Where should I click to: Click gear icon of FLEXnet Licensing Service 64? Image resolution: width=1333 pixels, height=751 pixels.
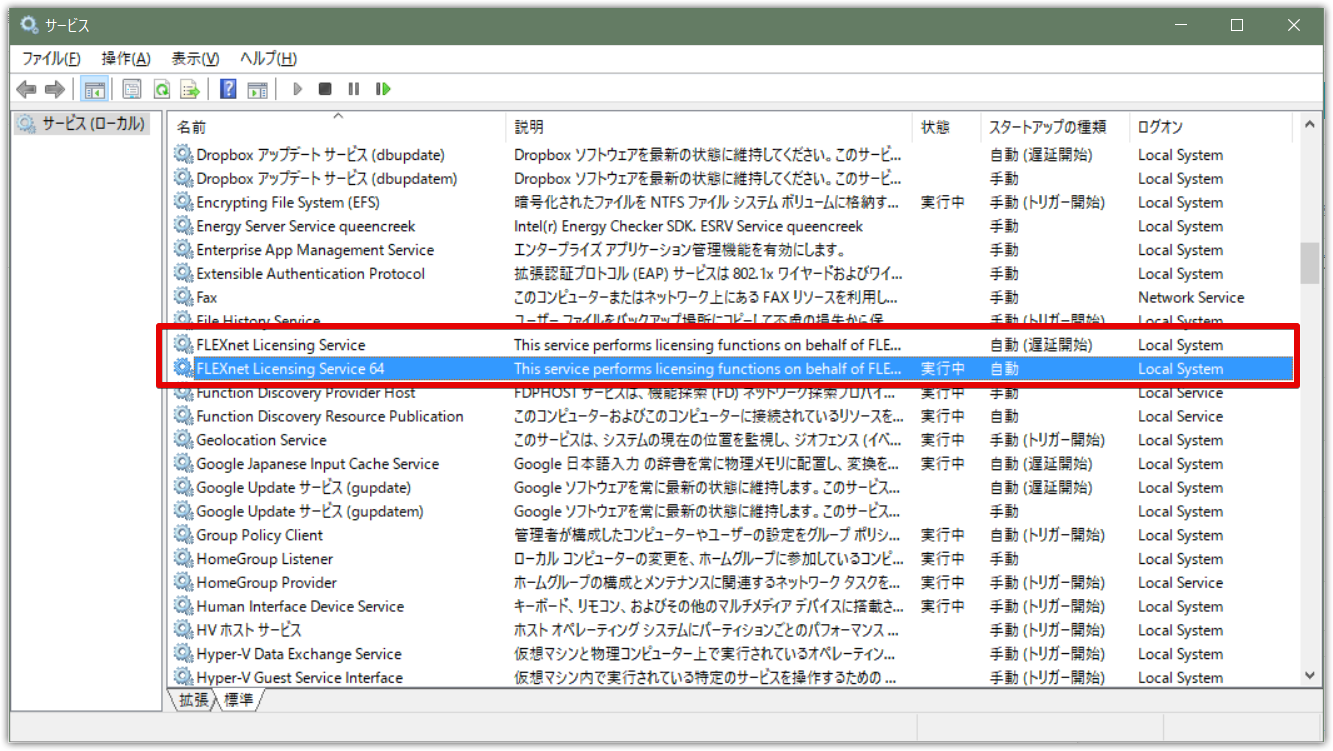tap(183, 368)
